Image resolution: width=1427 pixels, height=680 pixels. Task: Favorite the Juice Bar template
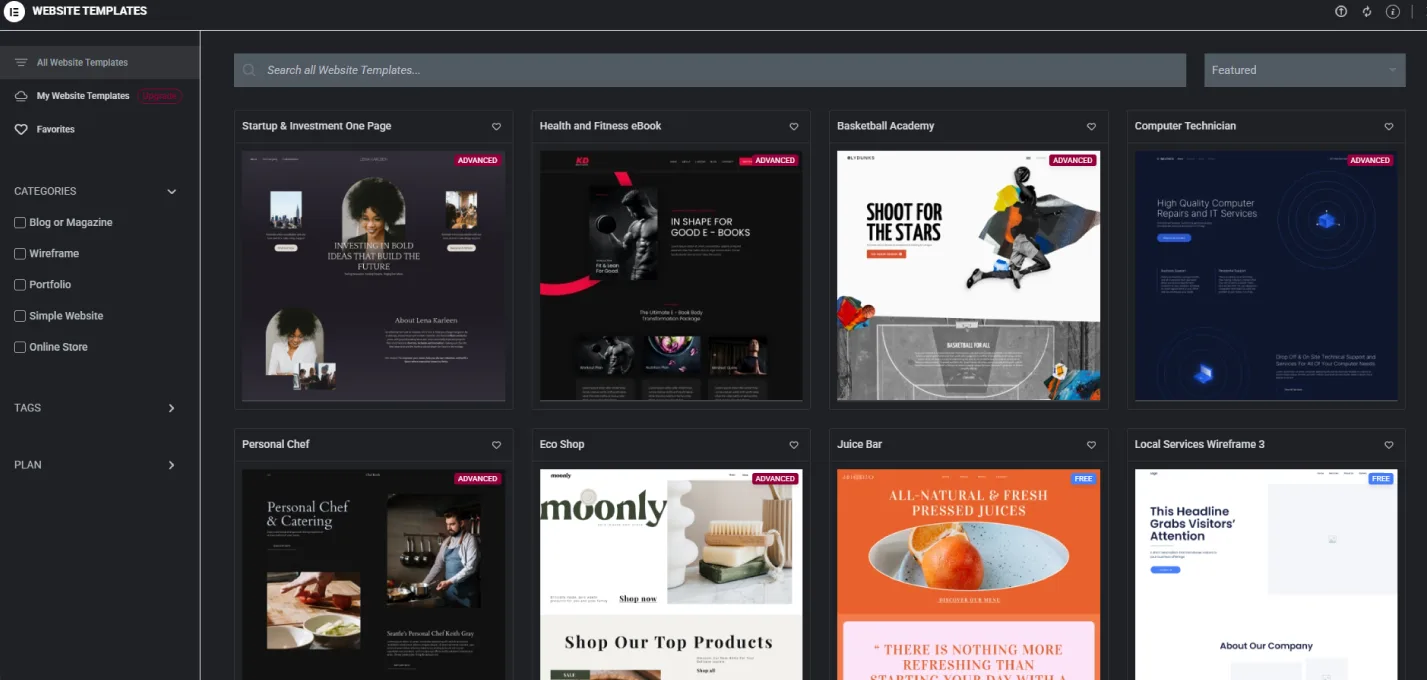click(x=1091, y=445)
